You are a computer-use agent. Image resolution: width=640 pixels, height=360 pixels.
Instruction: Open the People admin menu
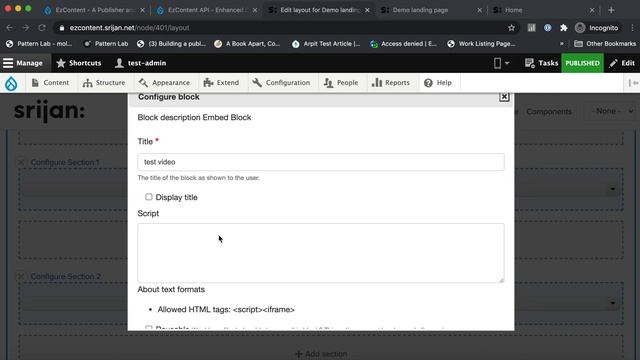[x=341, y=82]
